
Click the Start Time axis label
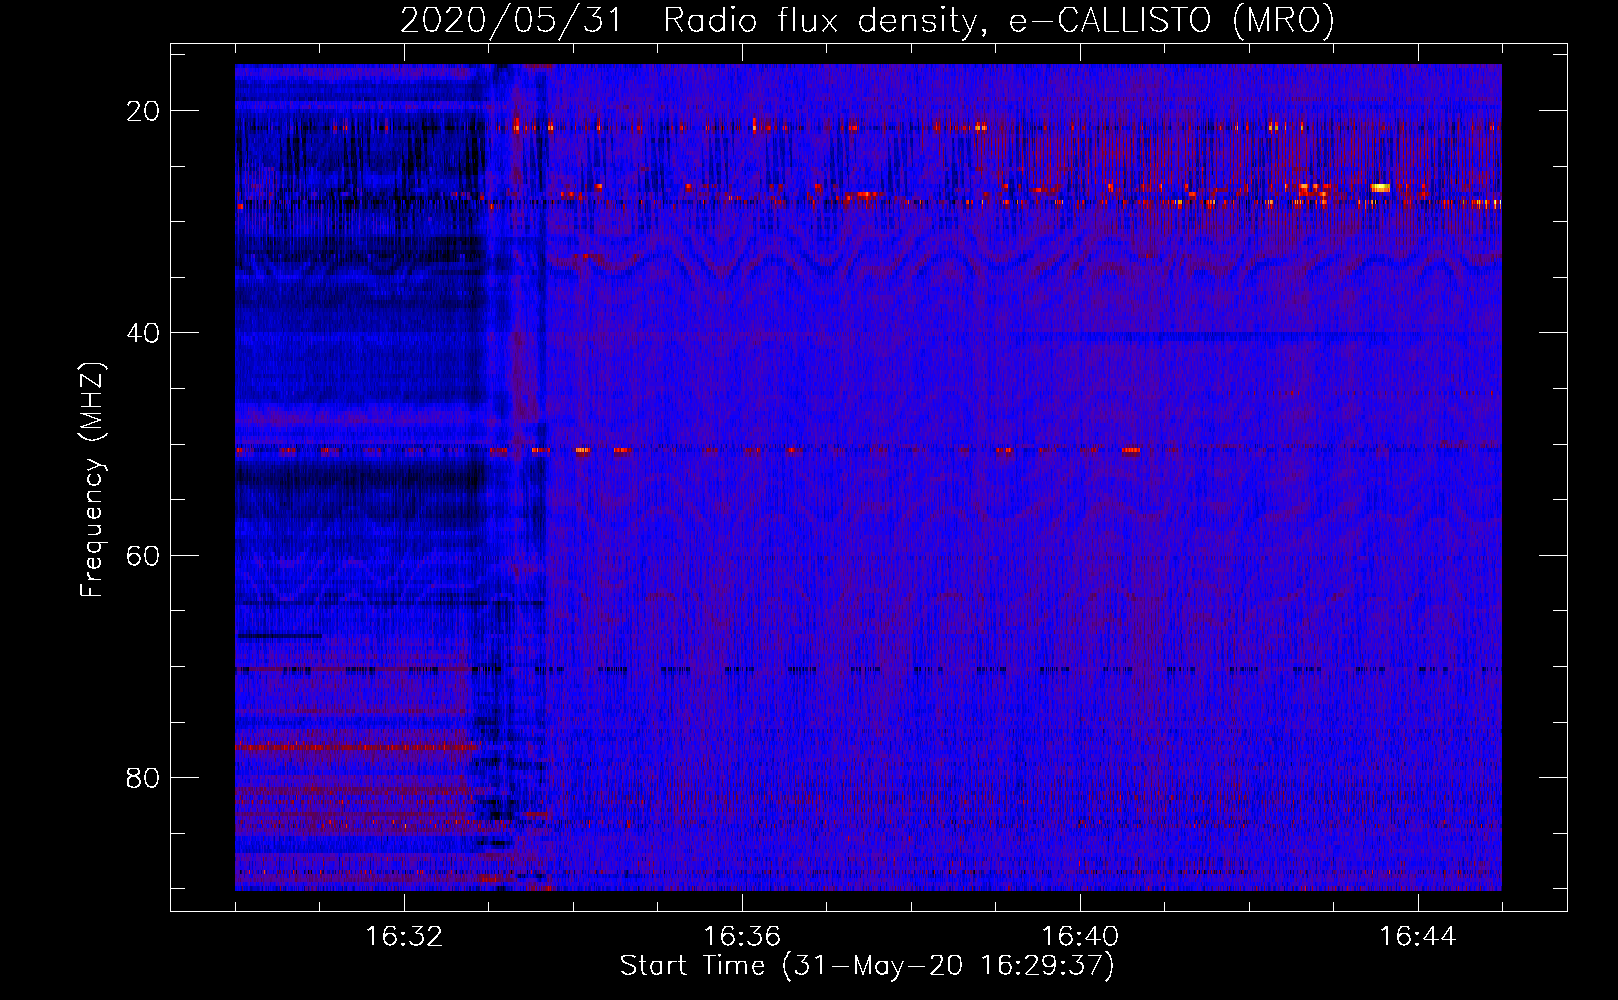(867, 966)
